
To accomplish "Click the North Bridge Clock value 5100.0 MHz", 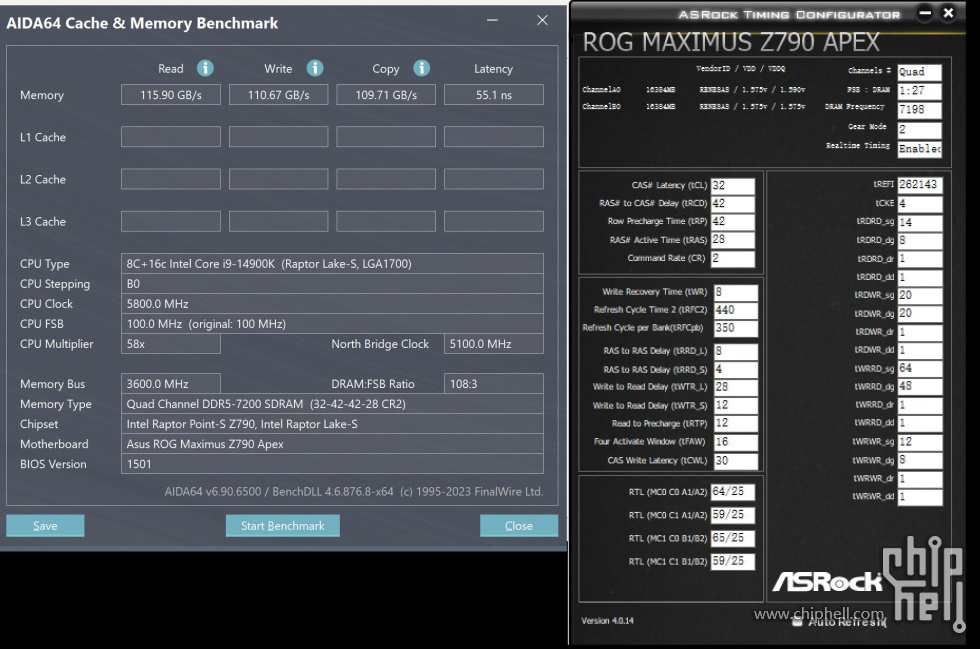I will click(494, 344).
